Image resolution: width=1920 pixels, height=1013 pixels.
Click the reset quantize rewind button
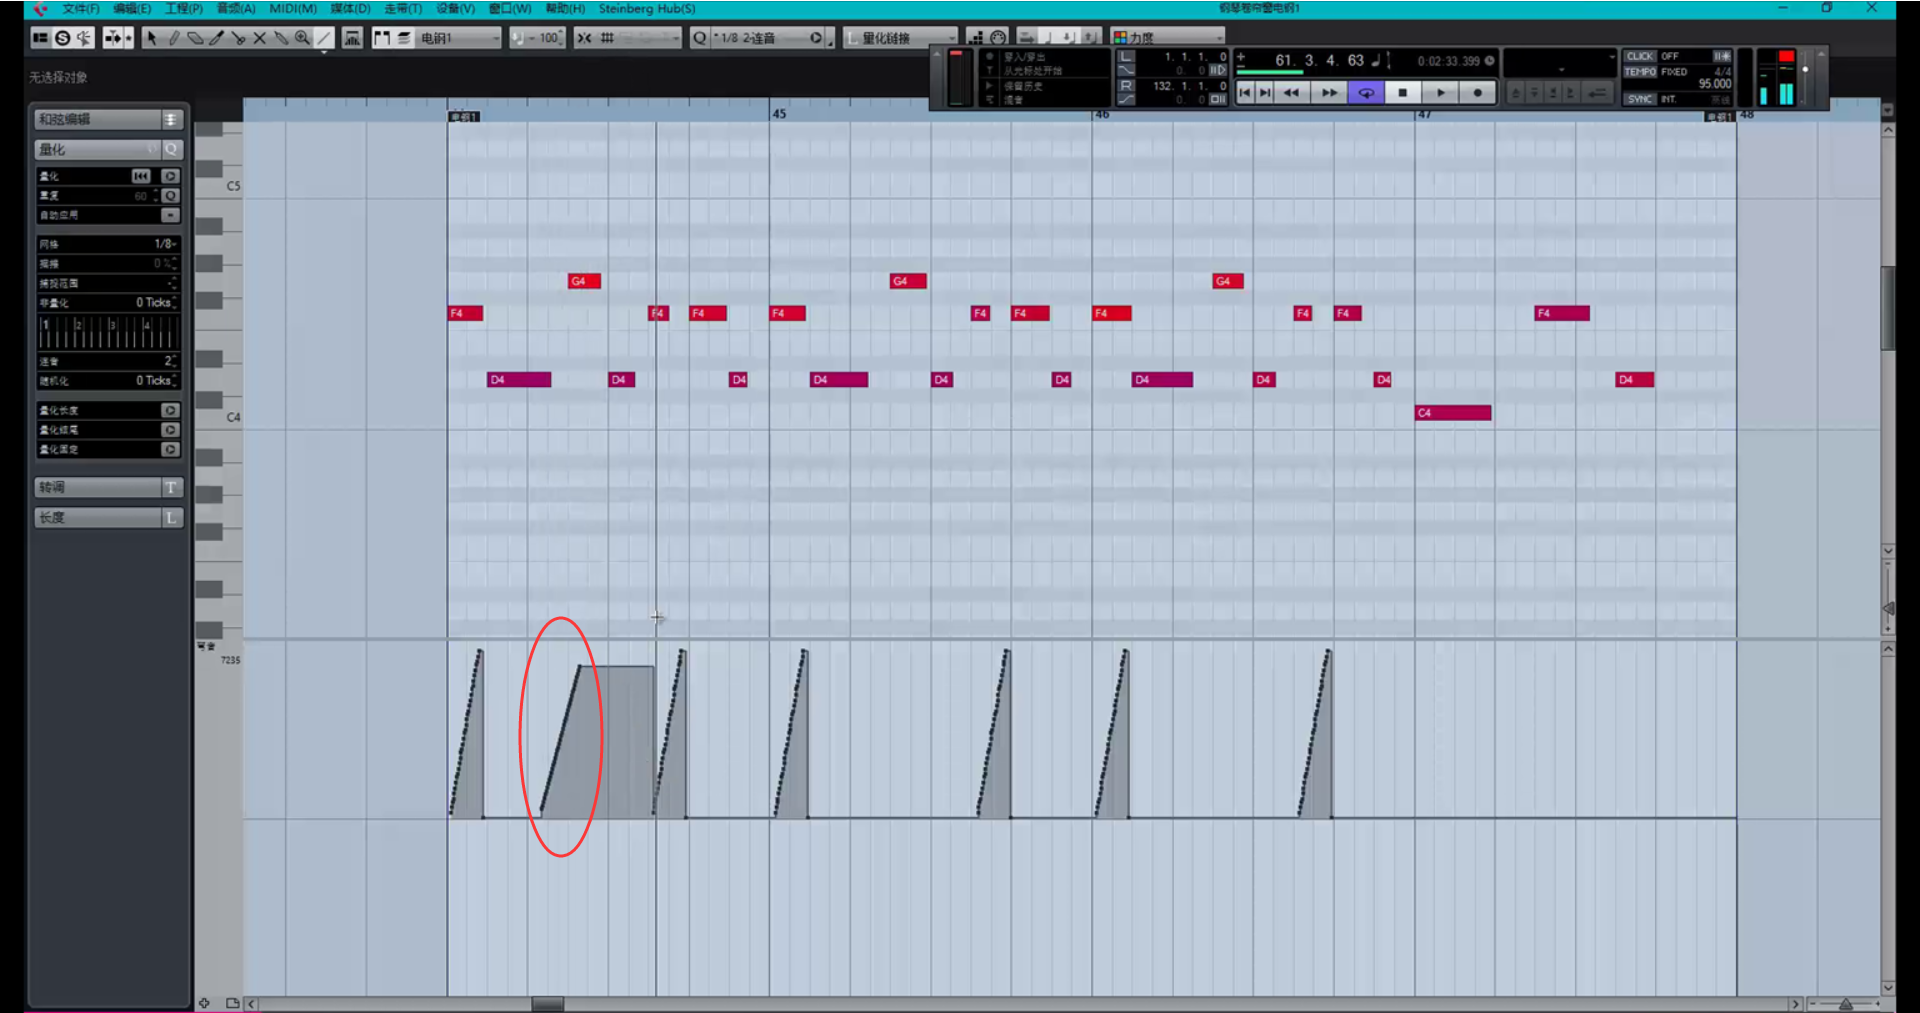pos(141,176)
